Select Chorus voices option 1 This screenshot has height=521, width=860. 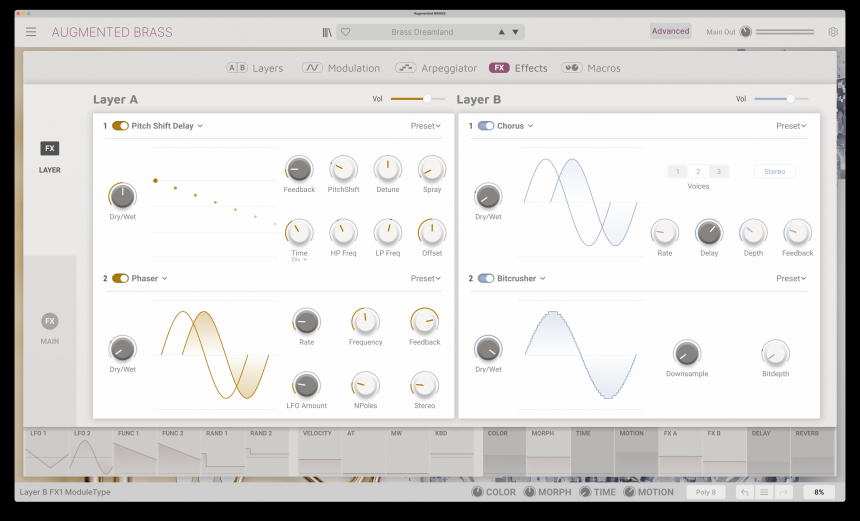677,172
